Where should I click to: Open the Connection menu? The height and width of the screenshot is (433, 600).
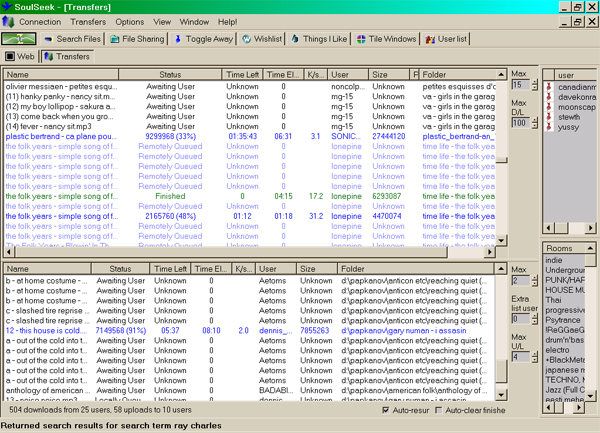pyautogui.click(x=40, y=22)
